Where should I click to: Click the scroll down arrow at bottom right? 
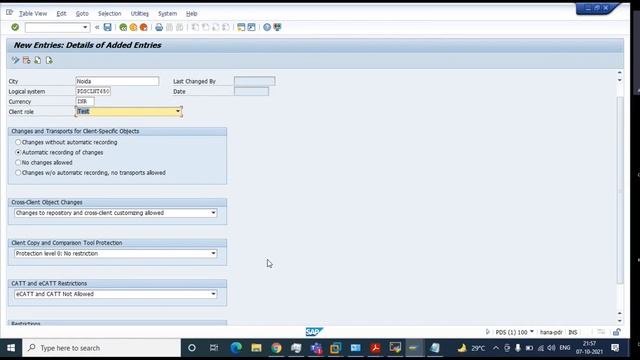click(x=620, y=321)
